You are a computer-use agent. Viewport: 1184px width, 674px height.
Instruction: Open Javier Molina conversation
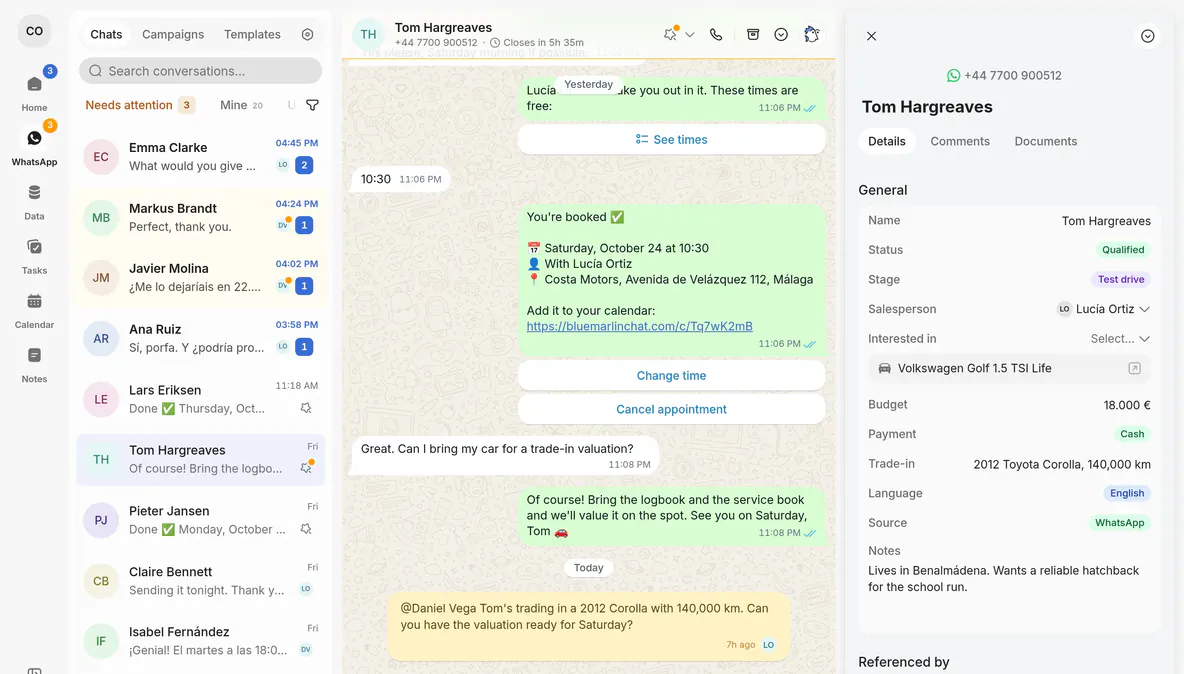pos(201,278)
